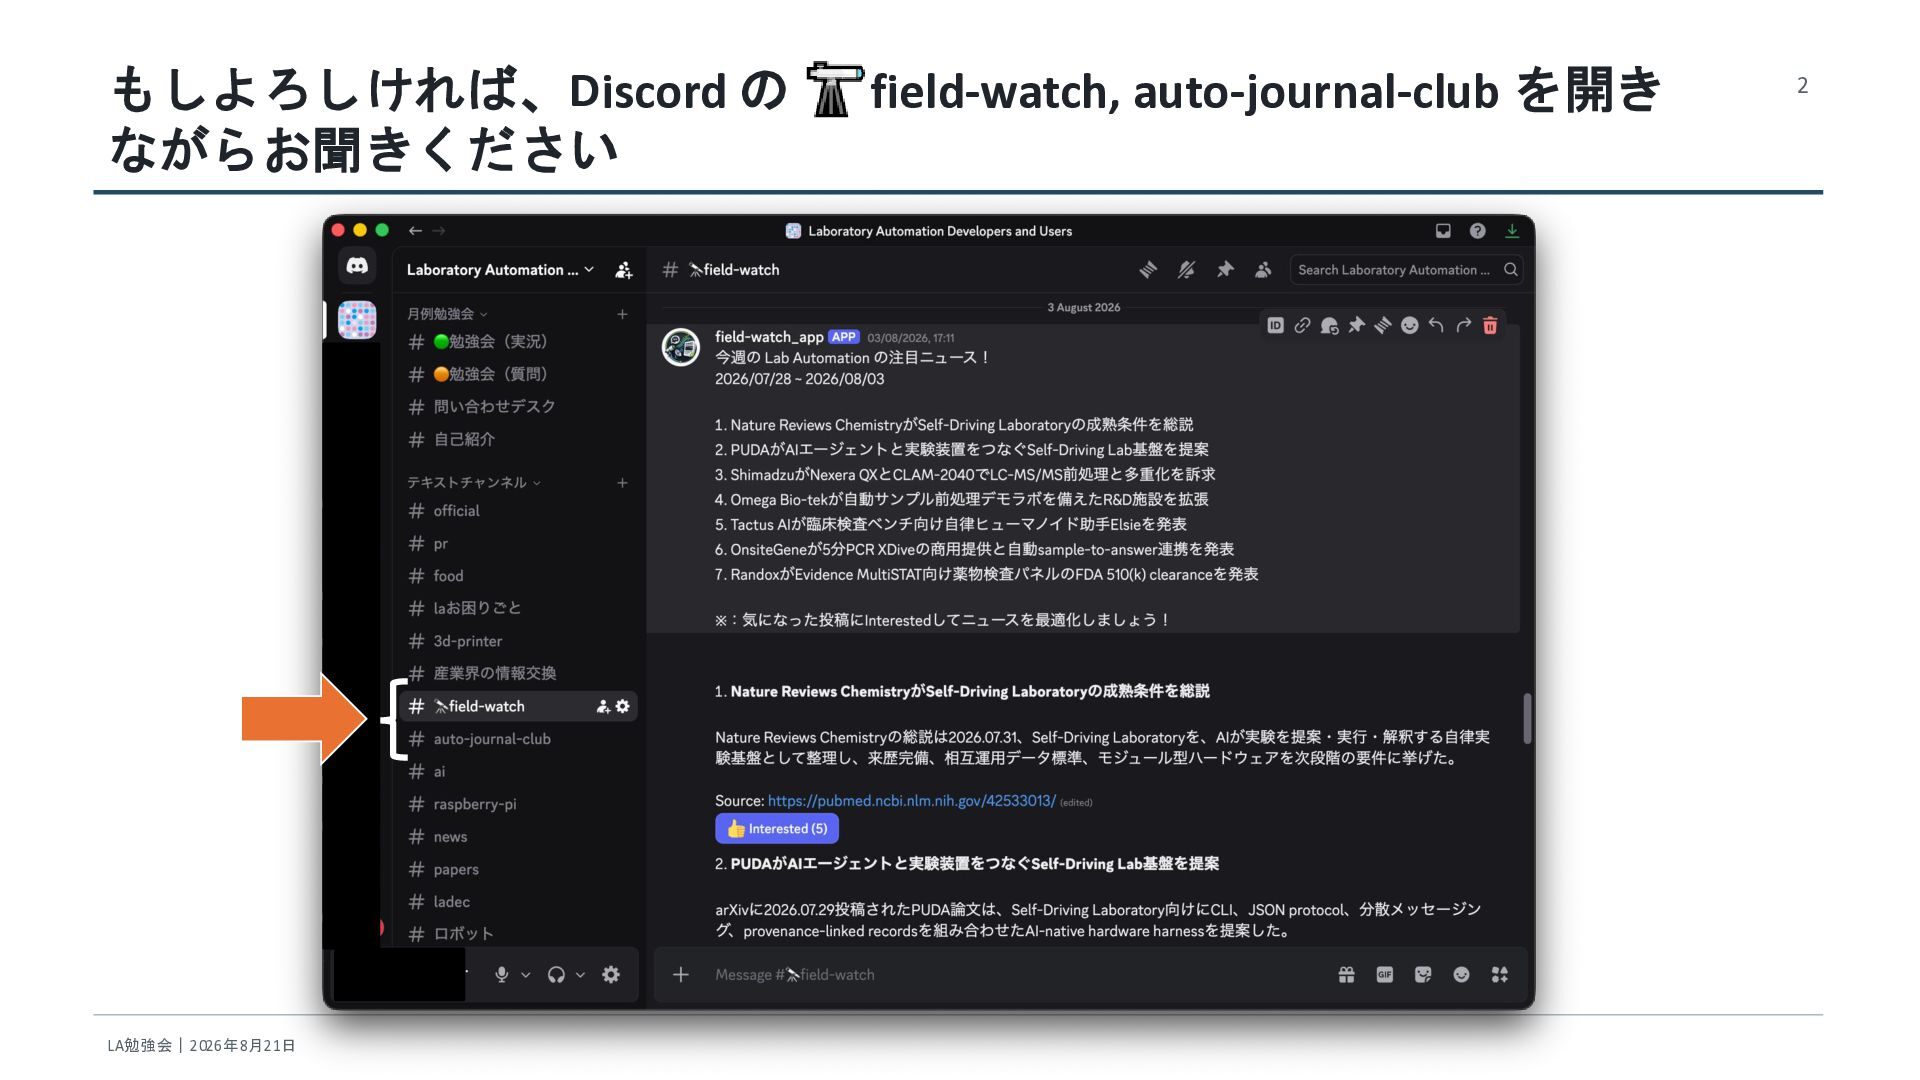Screen dimensions: 1920x1080
Task: Open the ai channel
Action: click(x=517, y=772)
